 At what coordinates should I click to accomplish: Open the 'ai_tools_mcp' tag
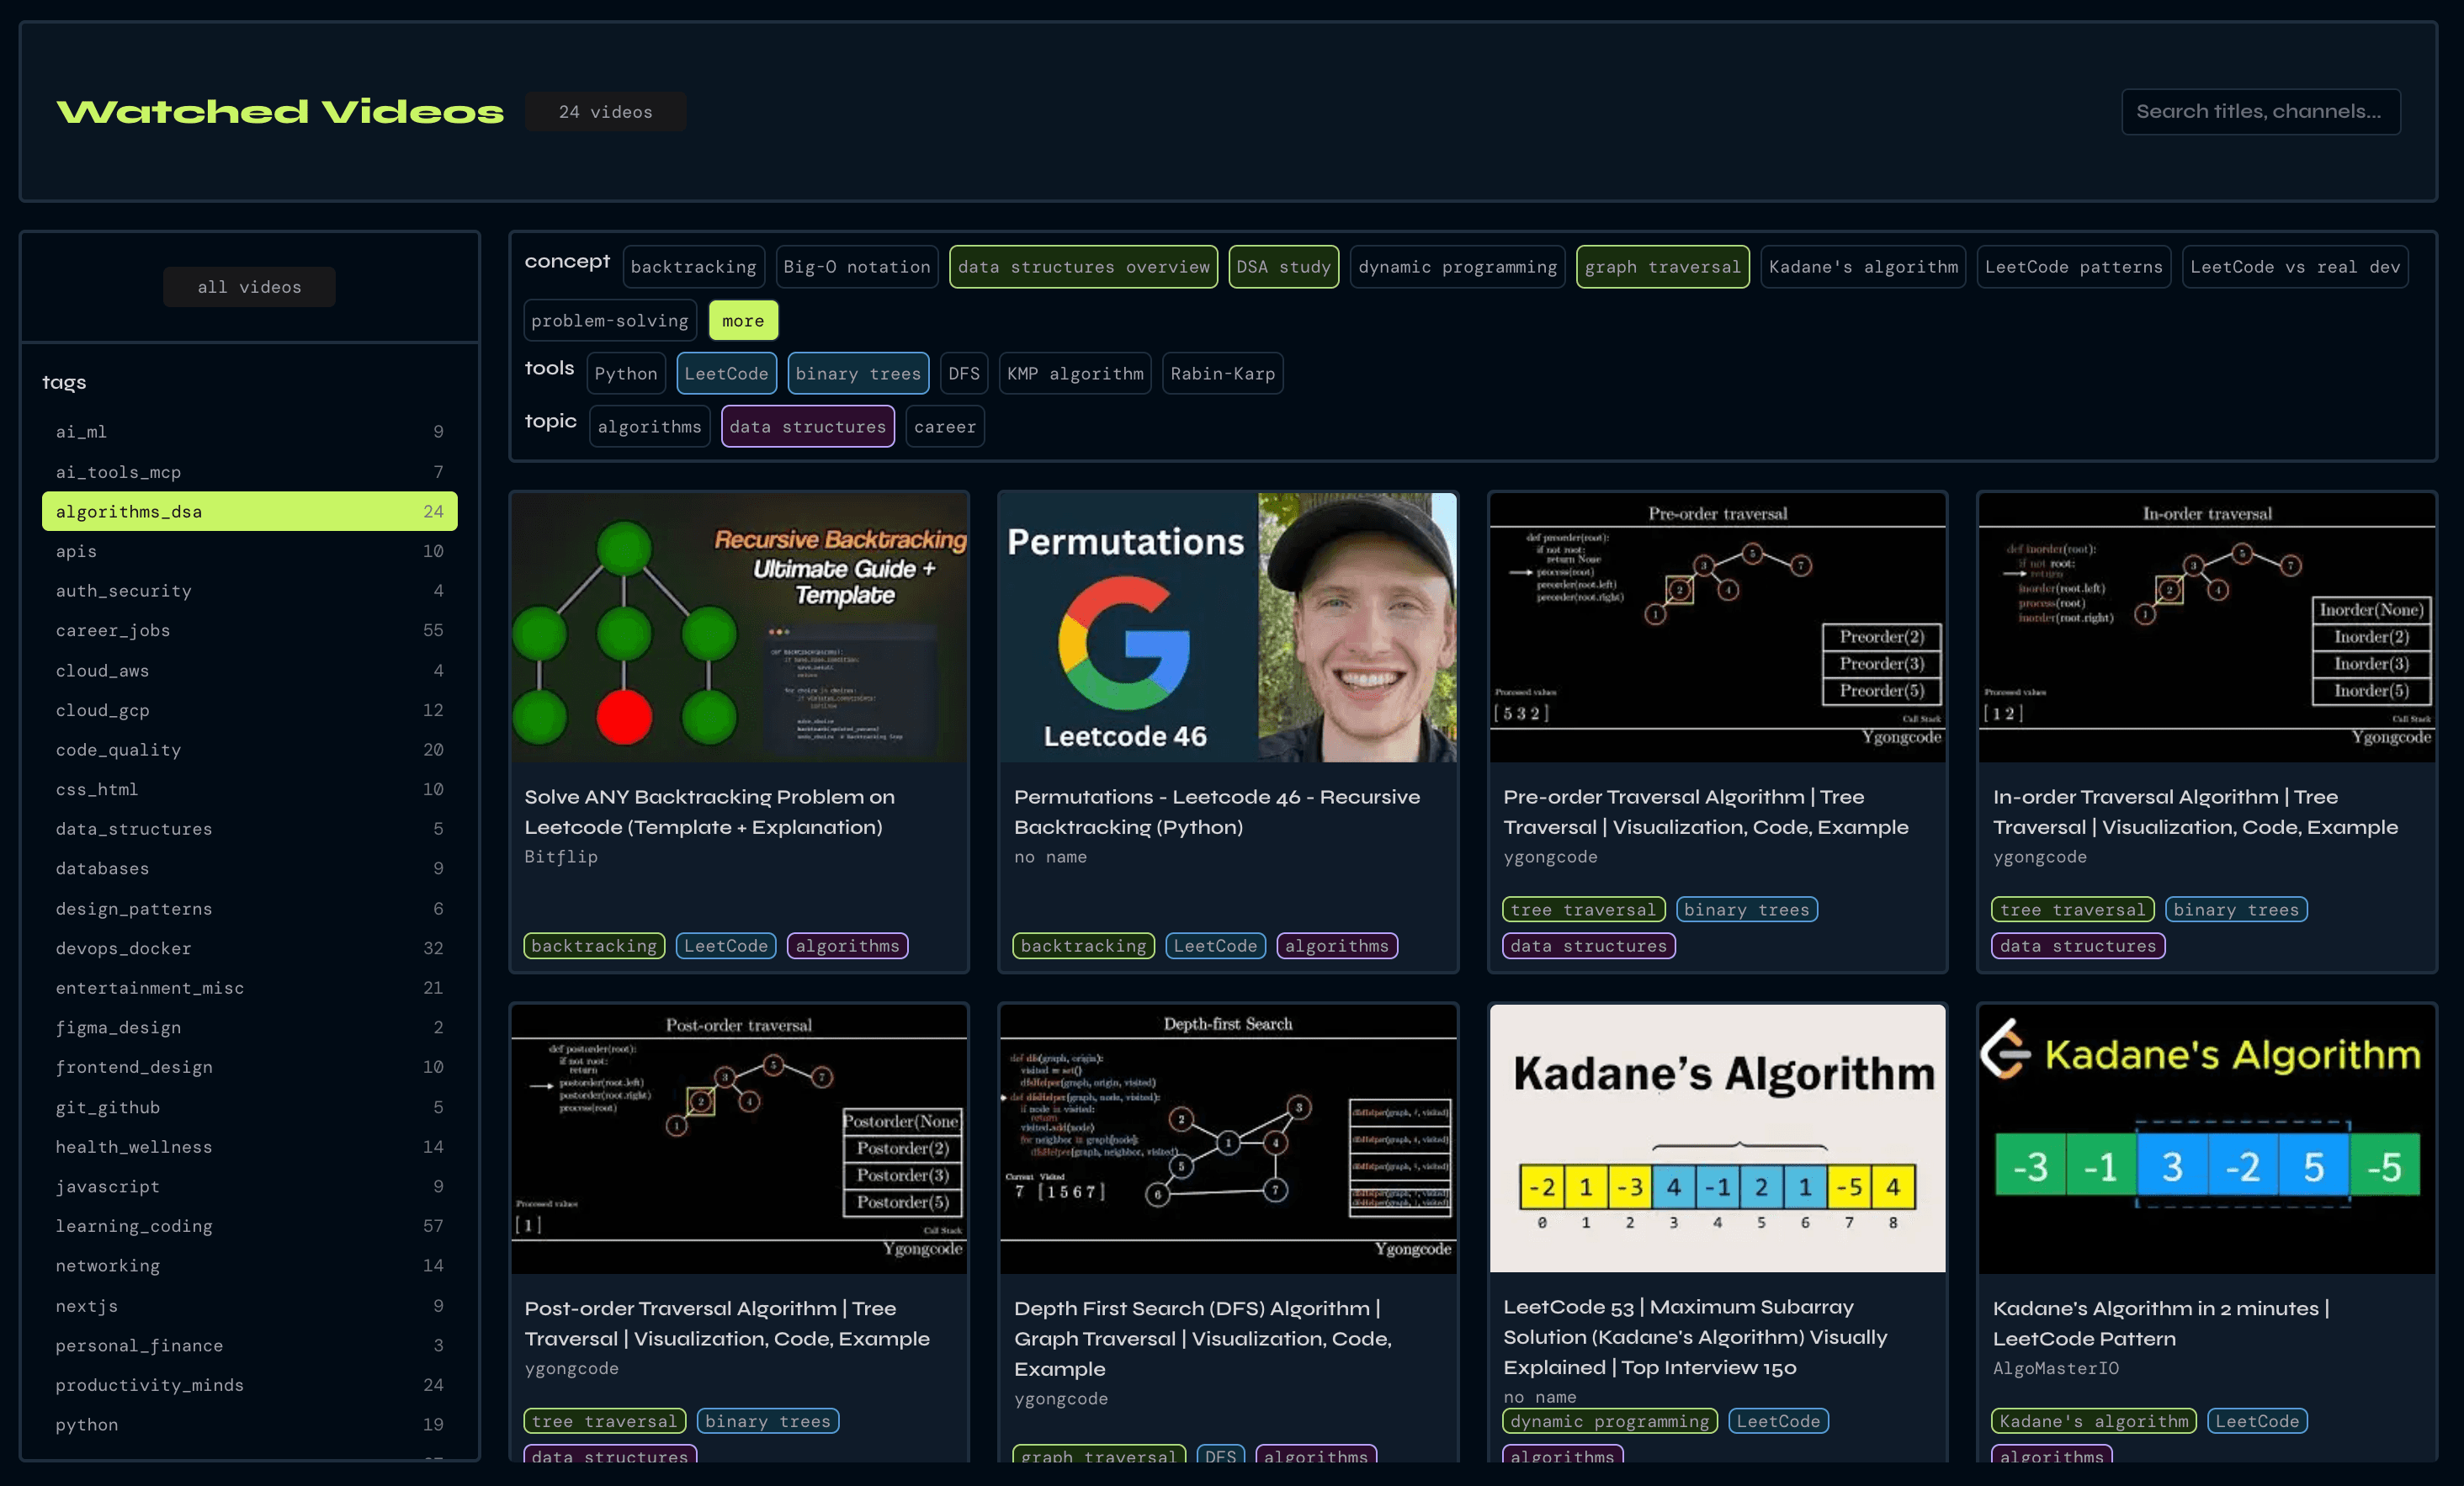point(249,472)
